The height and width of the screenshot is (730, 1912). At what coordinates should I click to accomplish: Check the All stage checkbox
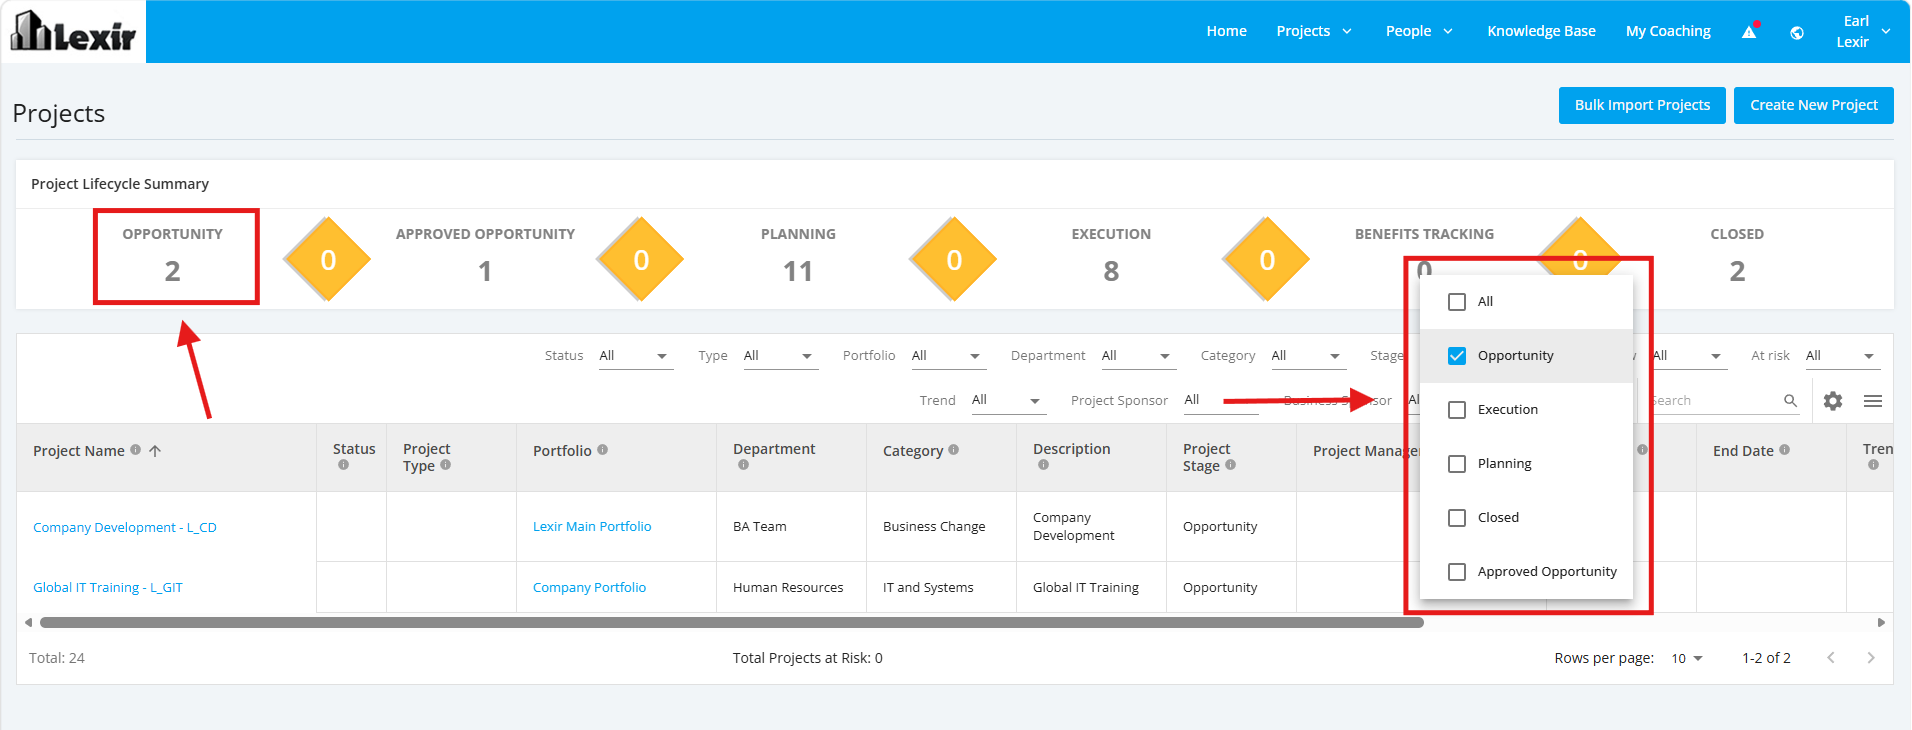[x=1457, y=302]
